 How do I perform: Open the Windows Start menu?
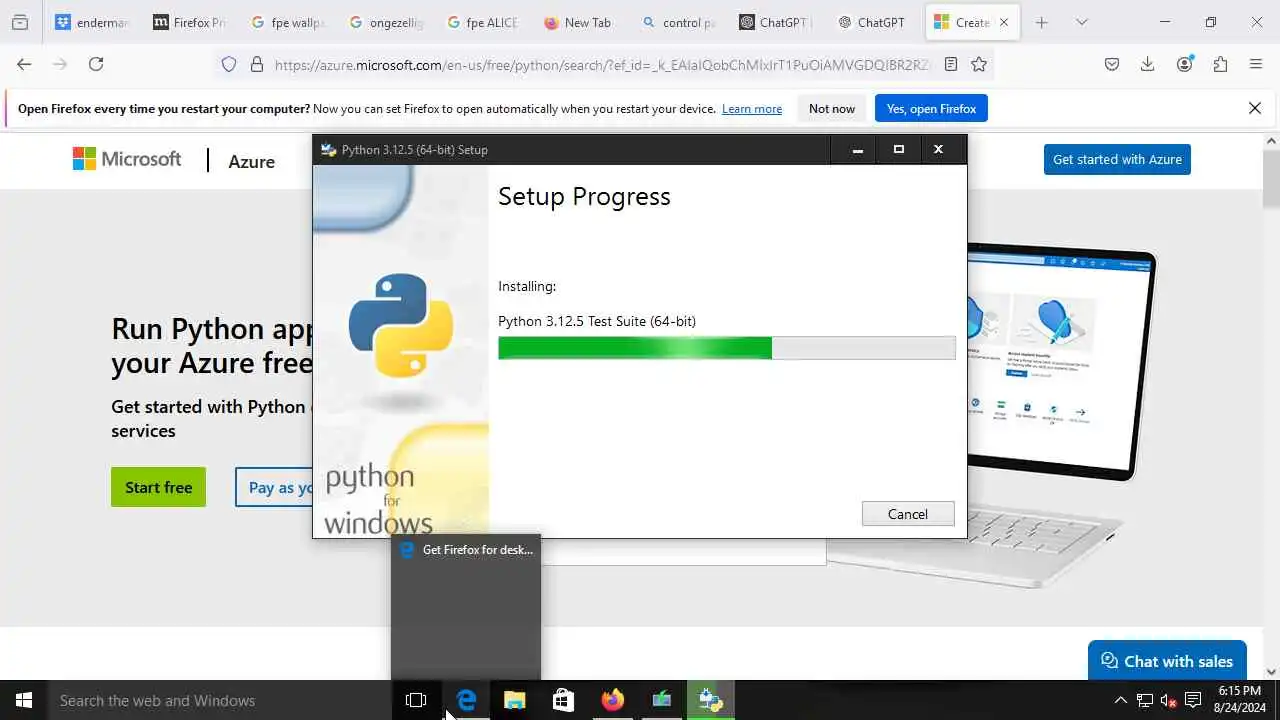click(x=24, y=700)
